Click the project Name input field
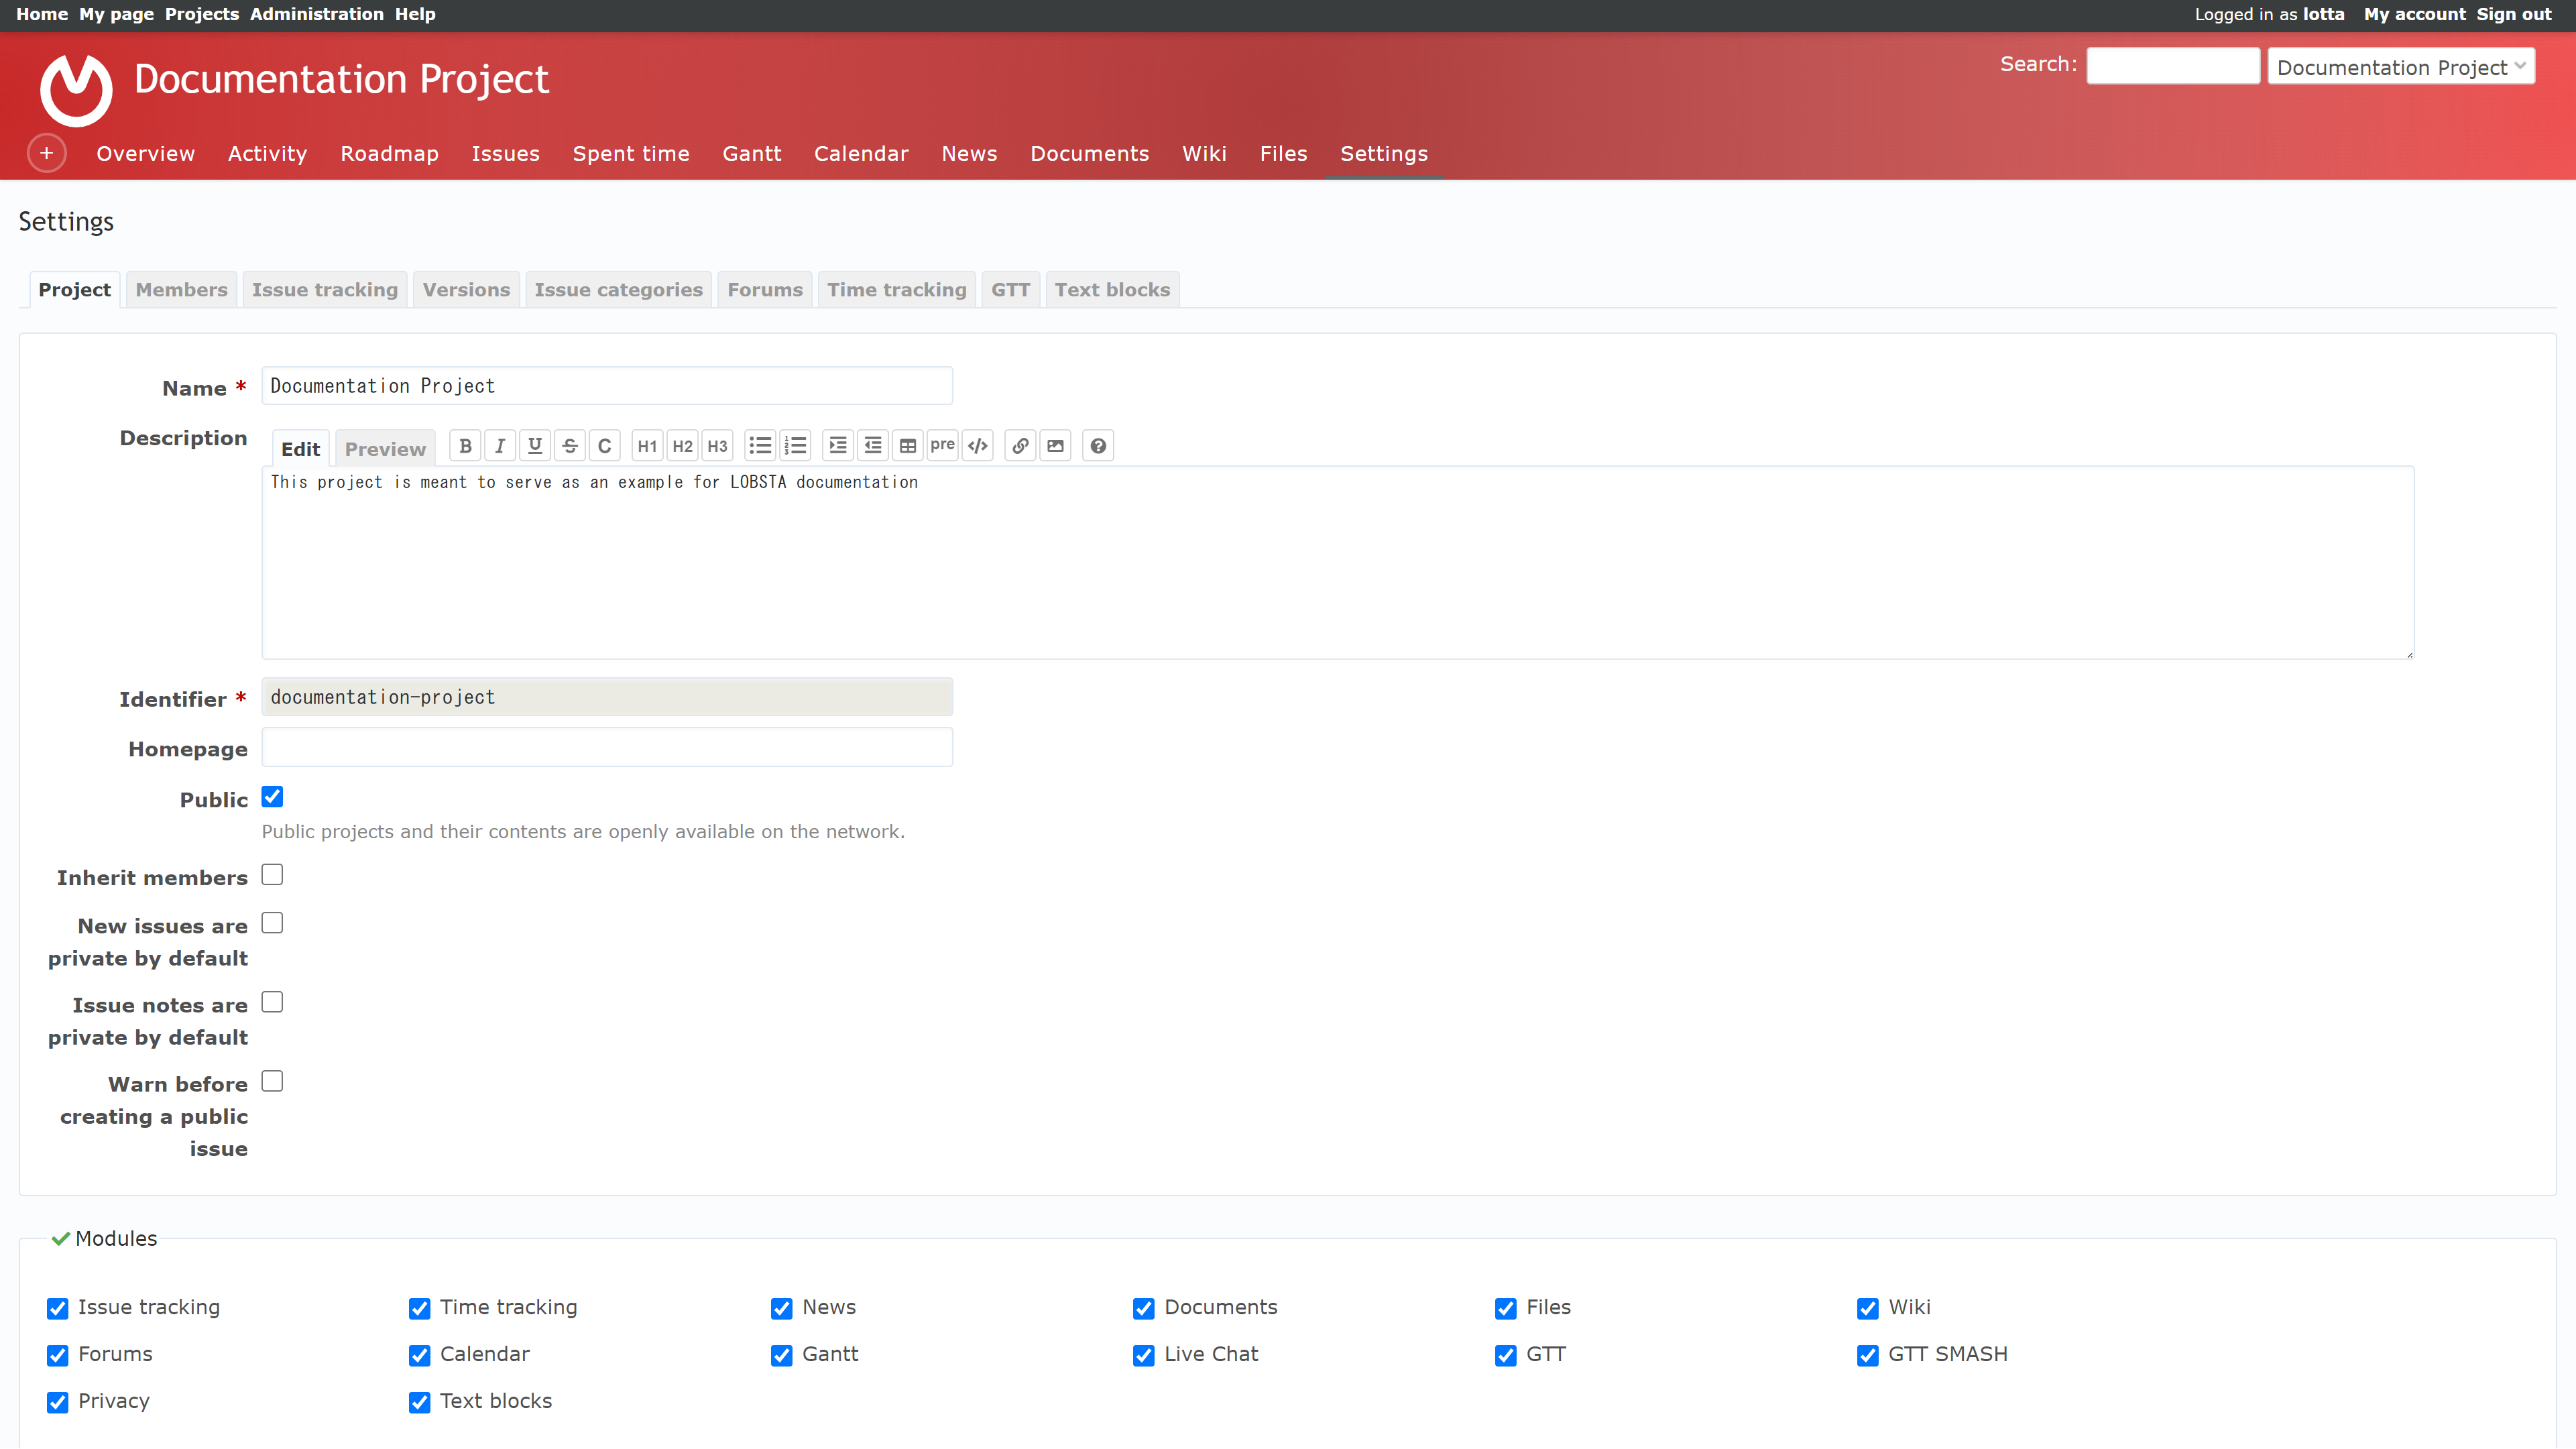The image size is (2576, 1449). pyautogui.click(x=607, y=386)
